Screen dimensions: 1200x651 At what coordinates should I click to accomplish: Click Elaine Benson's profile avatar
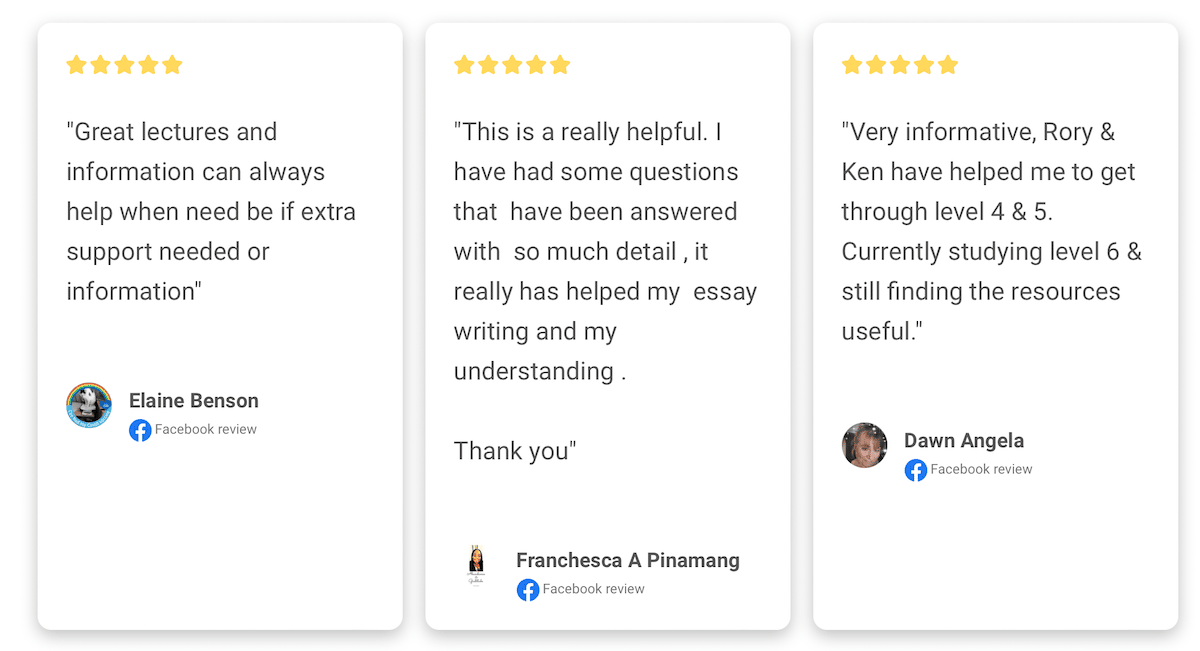tap(89, 405)
